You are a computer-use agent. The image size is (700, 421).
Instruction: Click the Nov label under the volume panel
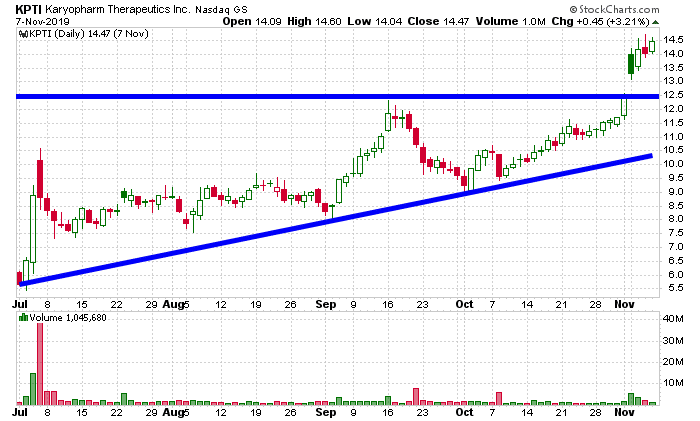(624, 412)
